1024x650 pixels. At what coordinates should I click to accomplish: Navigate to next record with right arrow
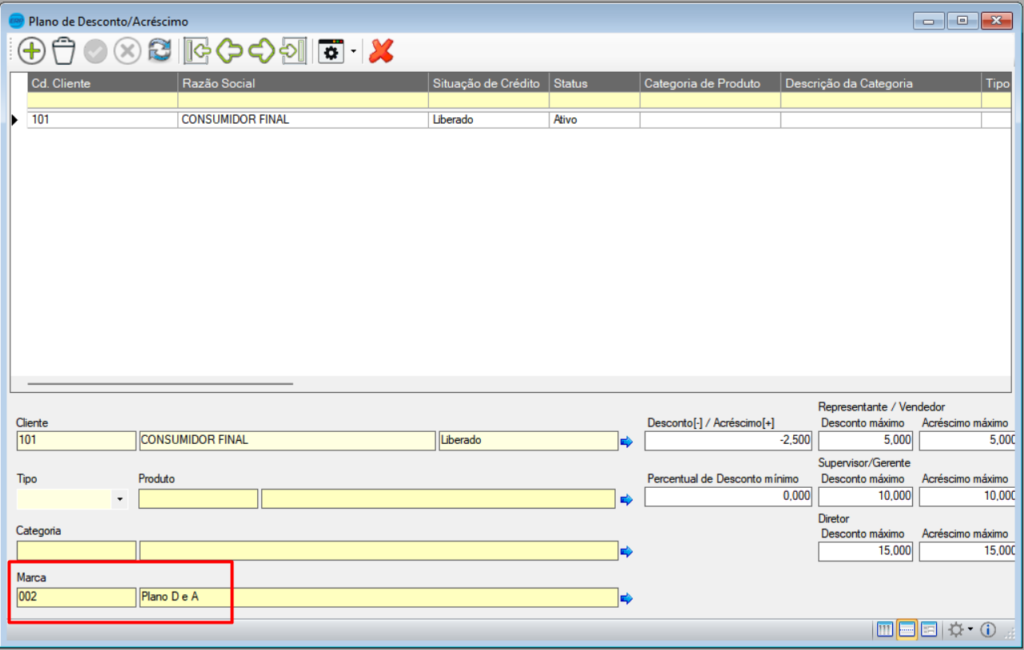pos(261,51)
